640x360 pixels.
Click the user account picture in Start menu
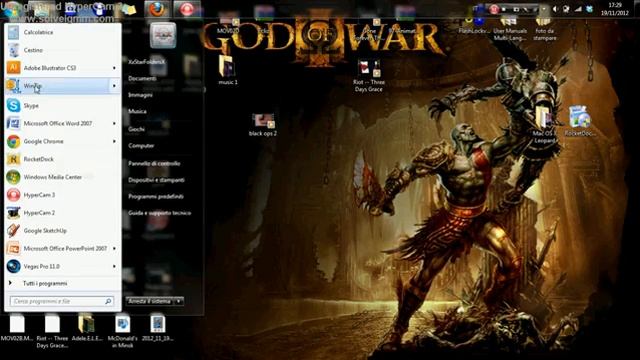pos(163,35)
